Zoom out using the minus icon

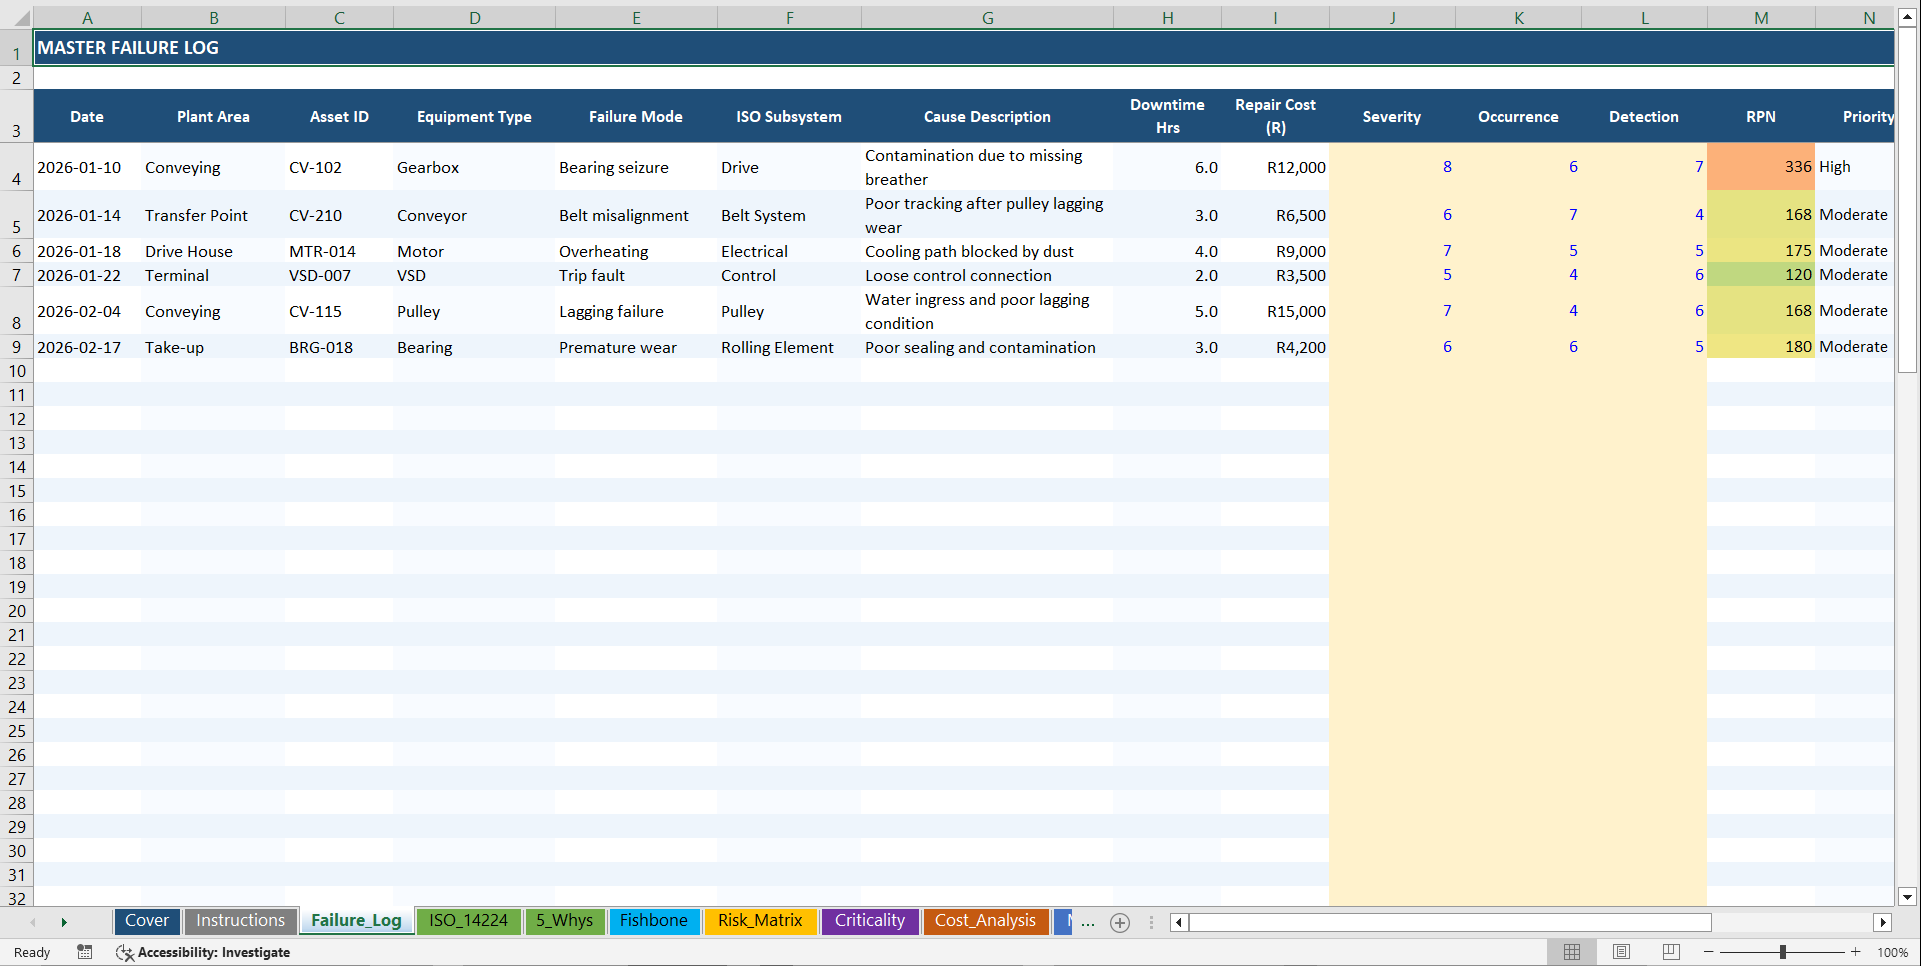[x=1707, y=952]
